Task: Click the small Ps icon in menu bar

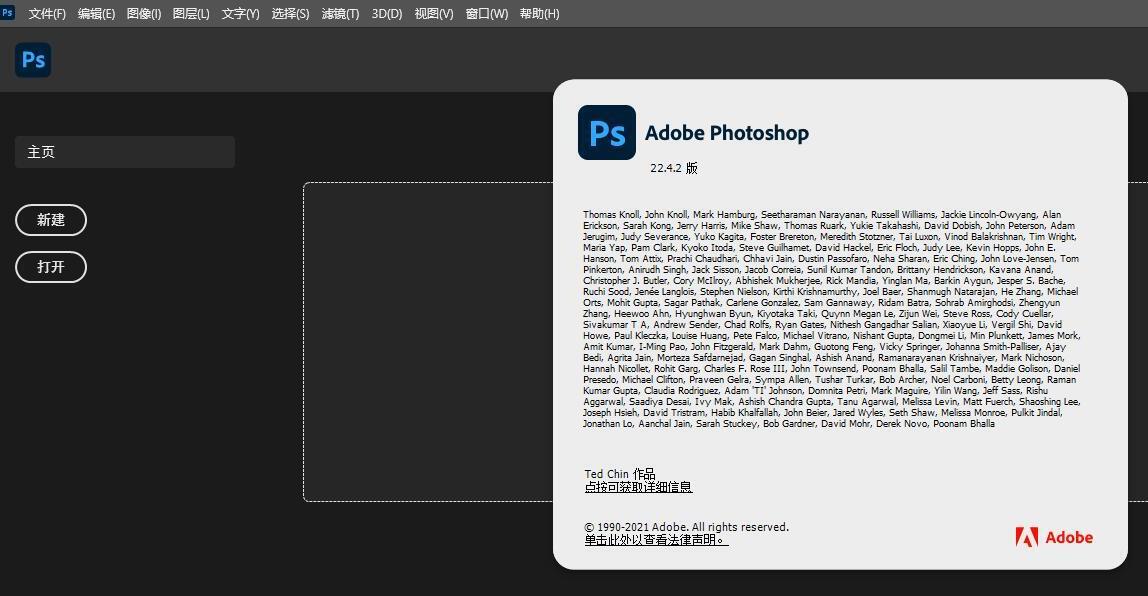Action: tap(7, 12)
